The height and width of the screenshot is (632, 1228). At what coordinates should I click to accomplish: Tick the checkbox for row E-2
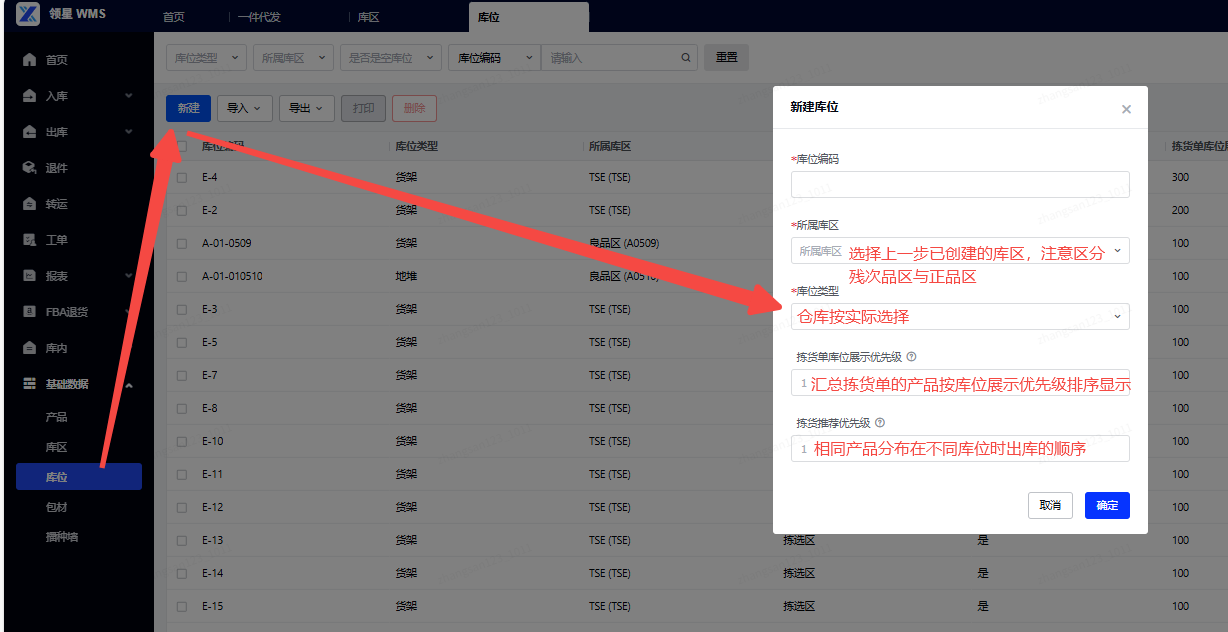[x=182, y=211]
